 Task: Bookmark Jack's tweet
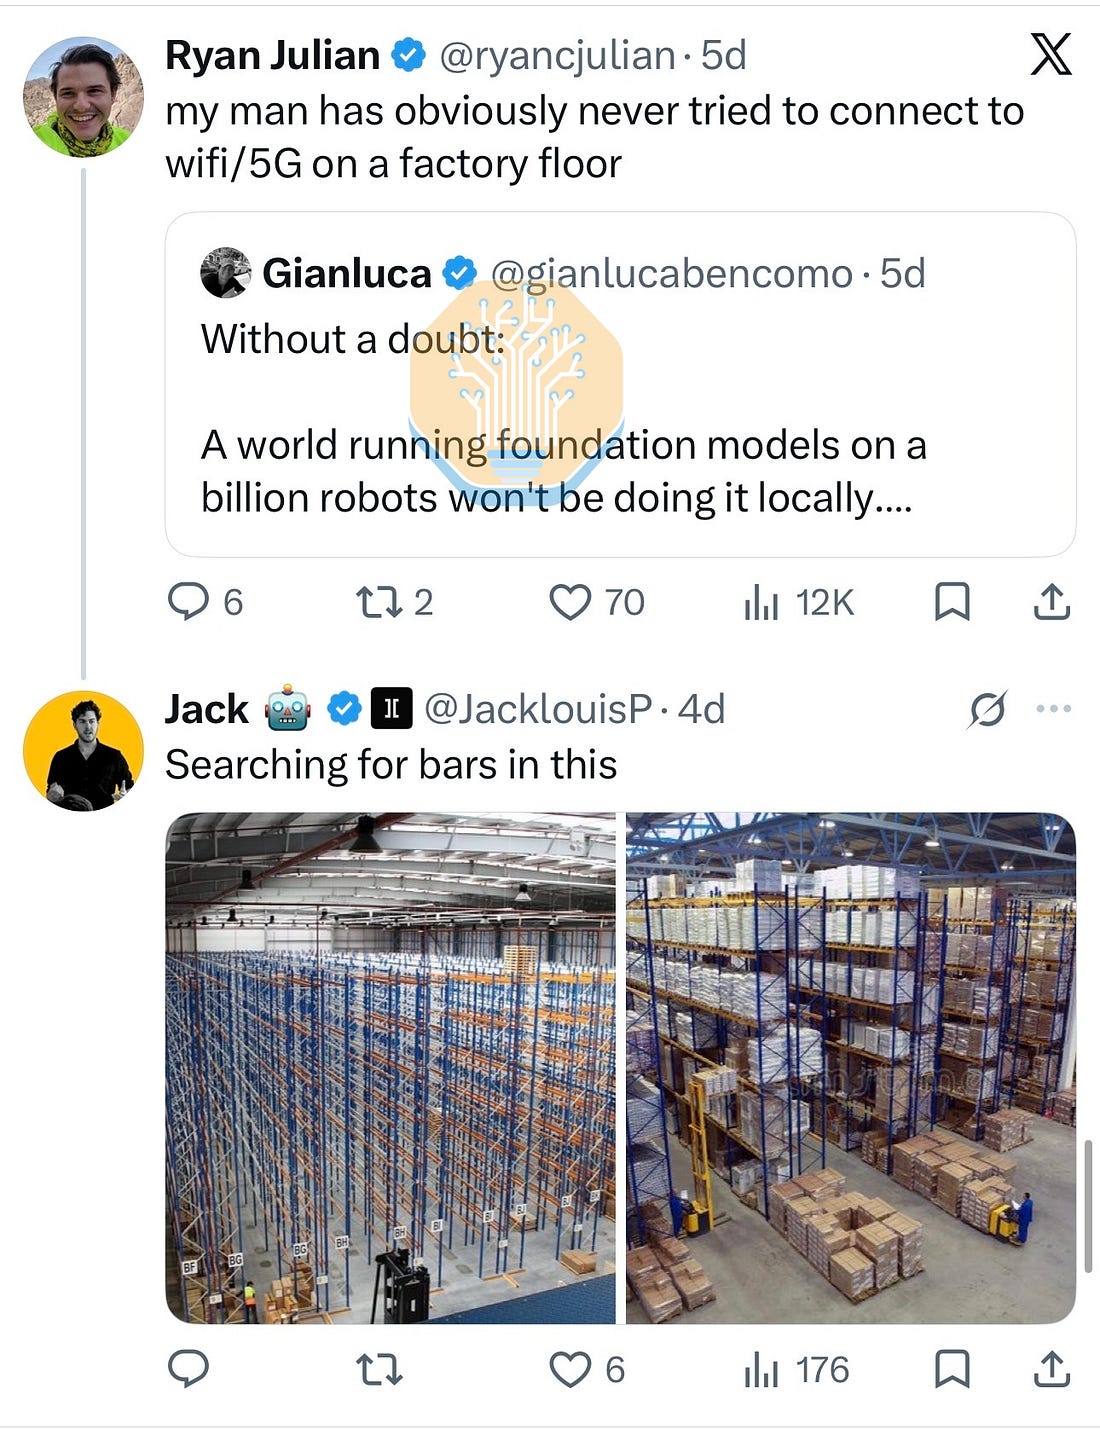click(952, 1369)
